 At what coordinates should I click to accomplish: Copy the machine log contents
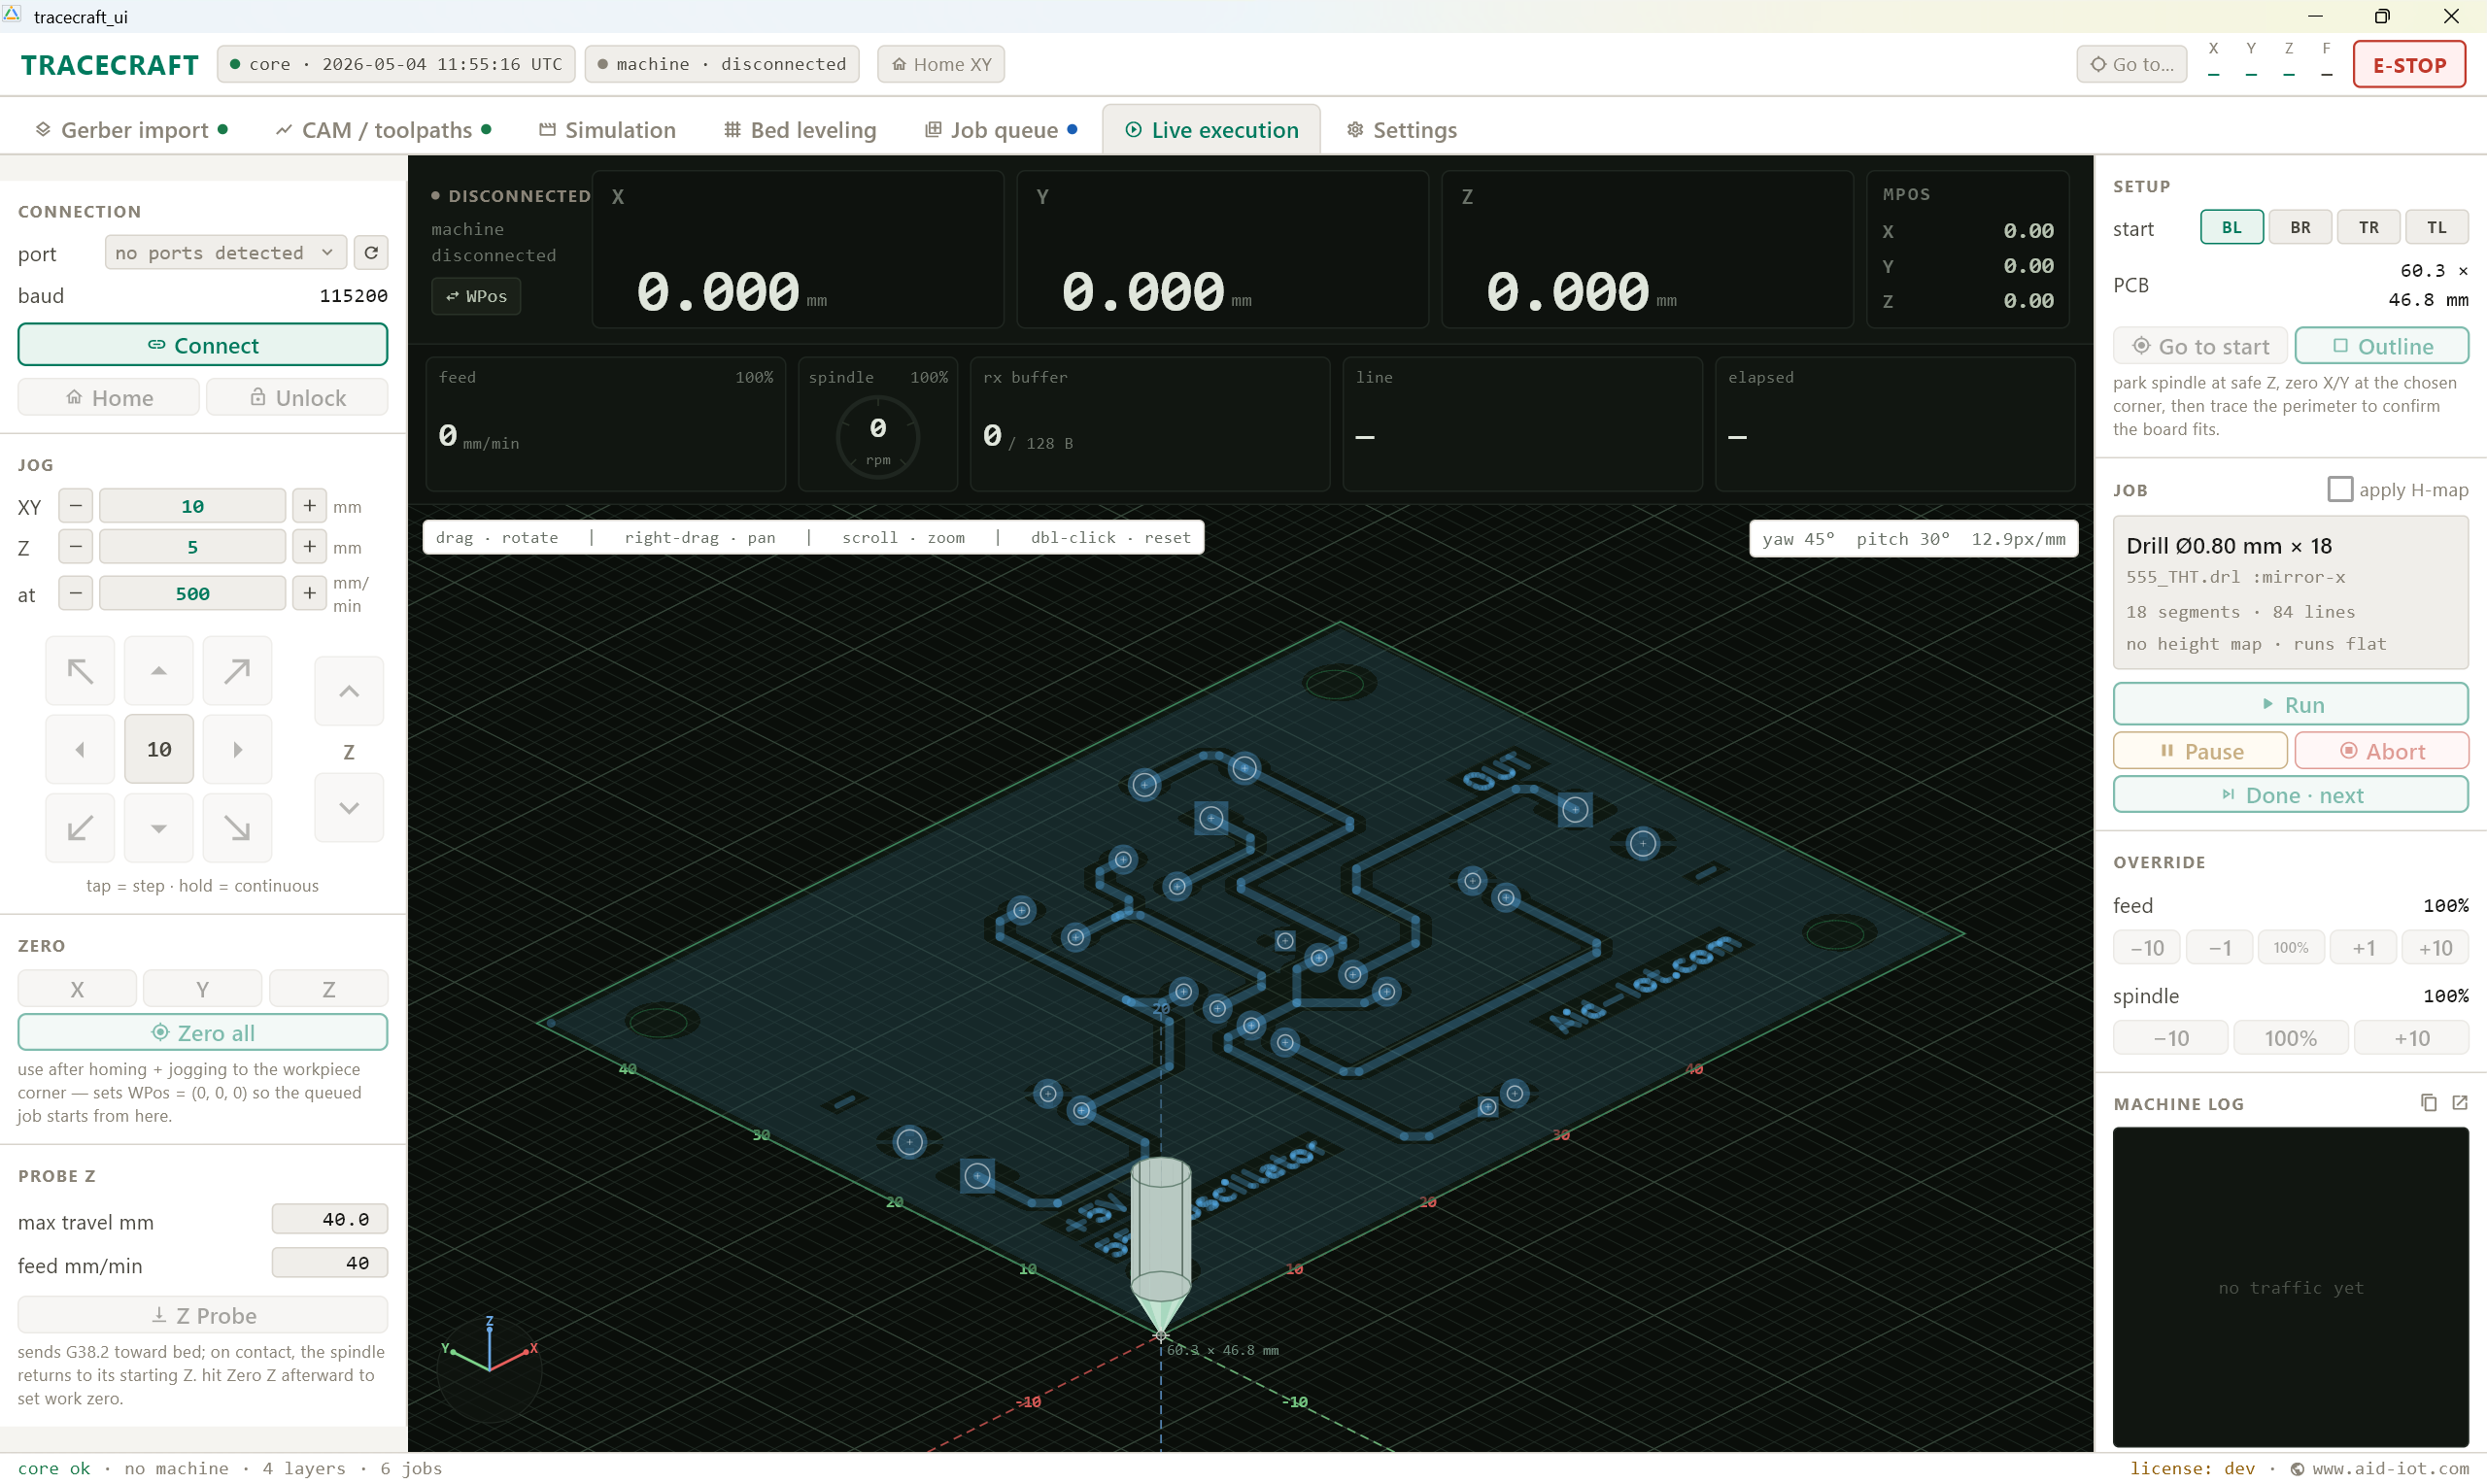pos(2429,1103)
